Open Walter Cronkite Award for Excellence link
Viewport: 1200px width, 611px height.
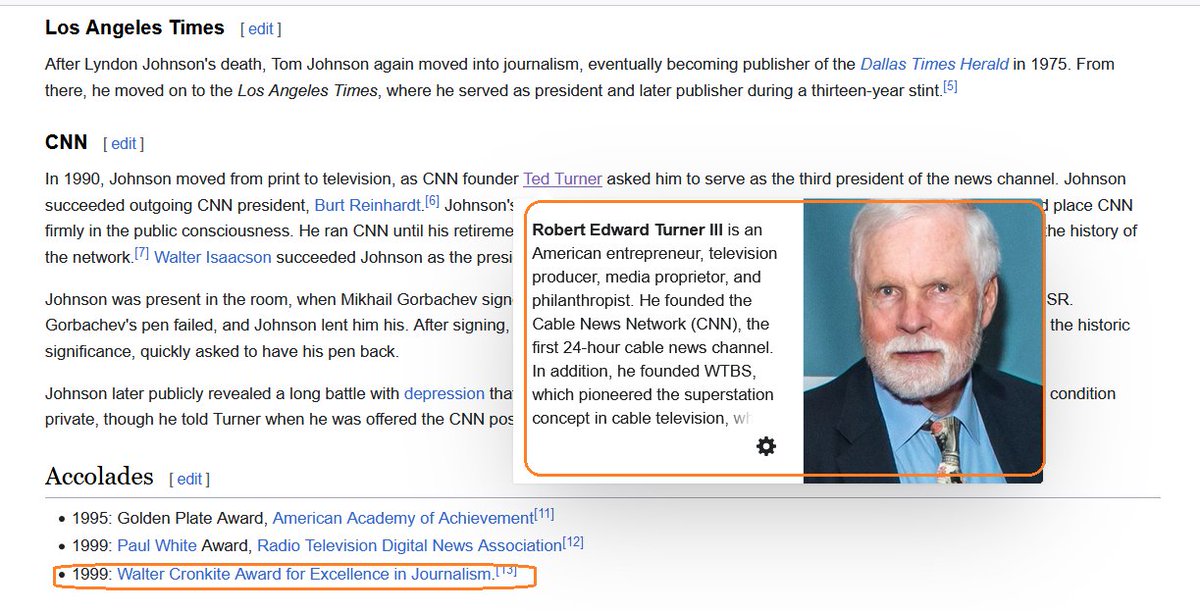(x=305, y=574)
